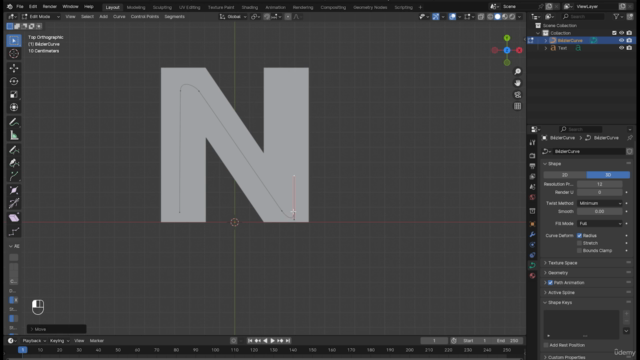Open the Segments menu
640x360 pixels.
174,17
